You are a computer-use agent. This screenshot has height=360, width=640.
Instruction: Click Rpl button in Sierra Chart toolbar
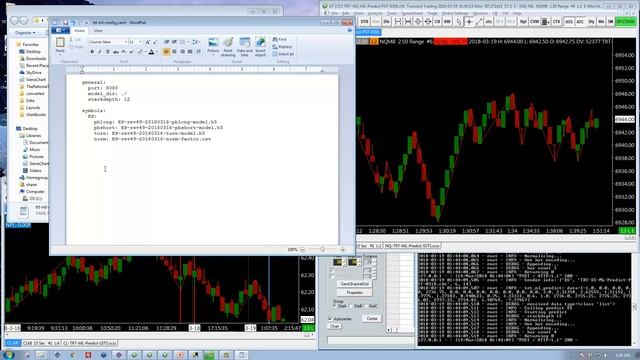tap(523, 22)
